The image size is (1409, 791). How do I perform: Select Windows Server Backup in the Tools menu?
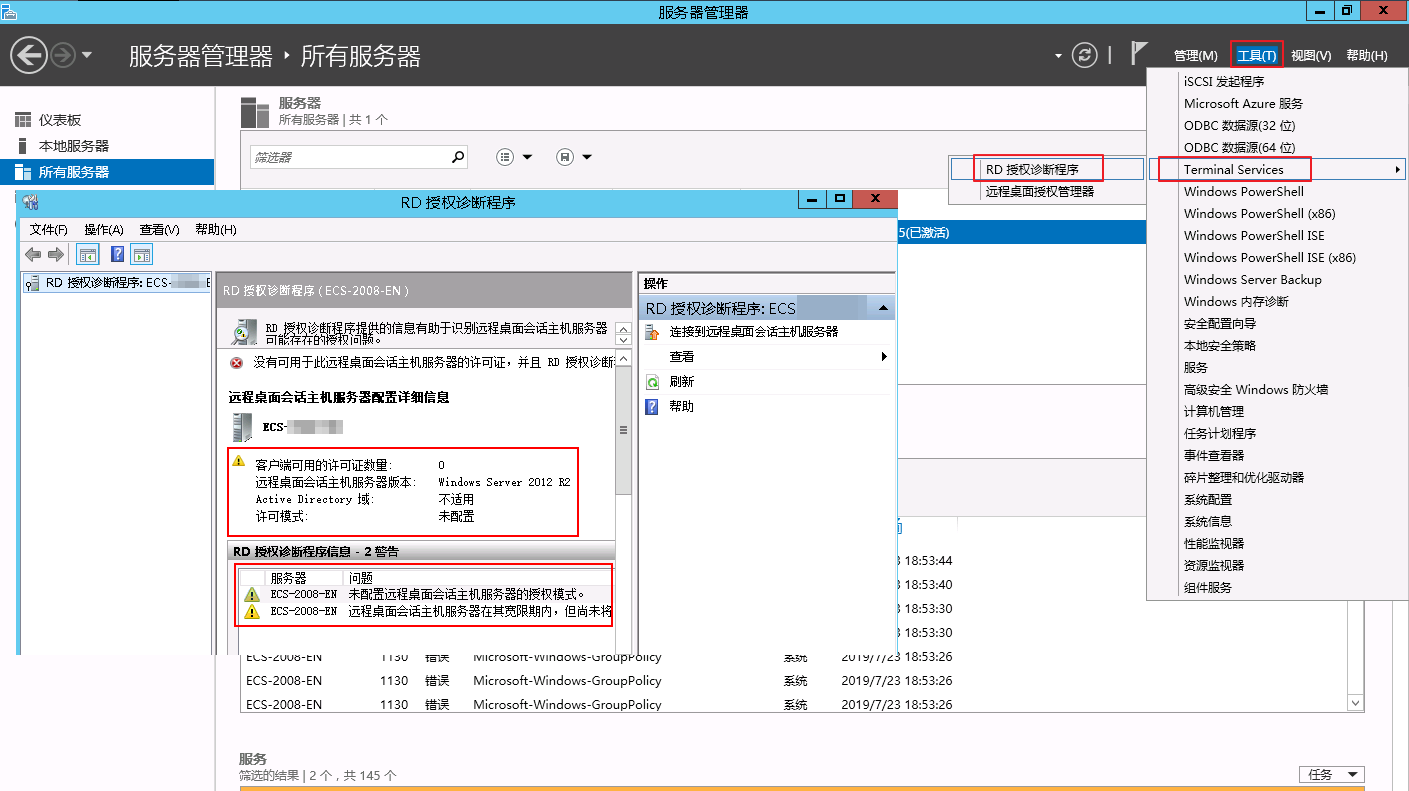1253,280
